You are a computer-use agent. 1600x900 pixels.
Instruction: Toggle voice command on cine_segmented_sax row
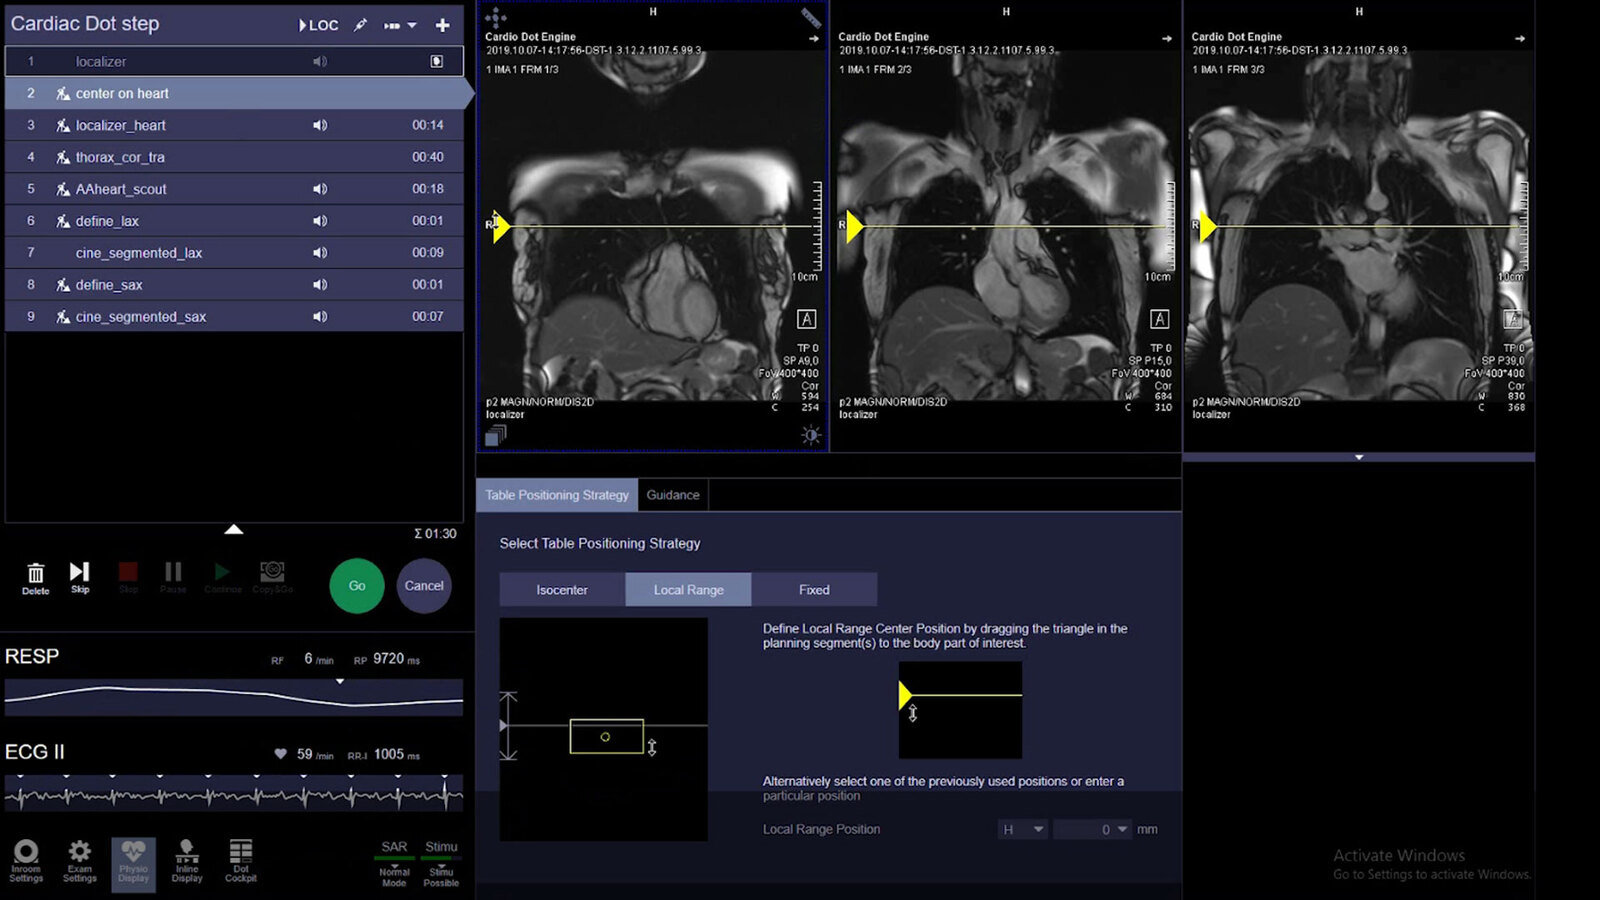pyautogui.click(x=320, y=317)
